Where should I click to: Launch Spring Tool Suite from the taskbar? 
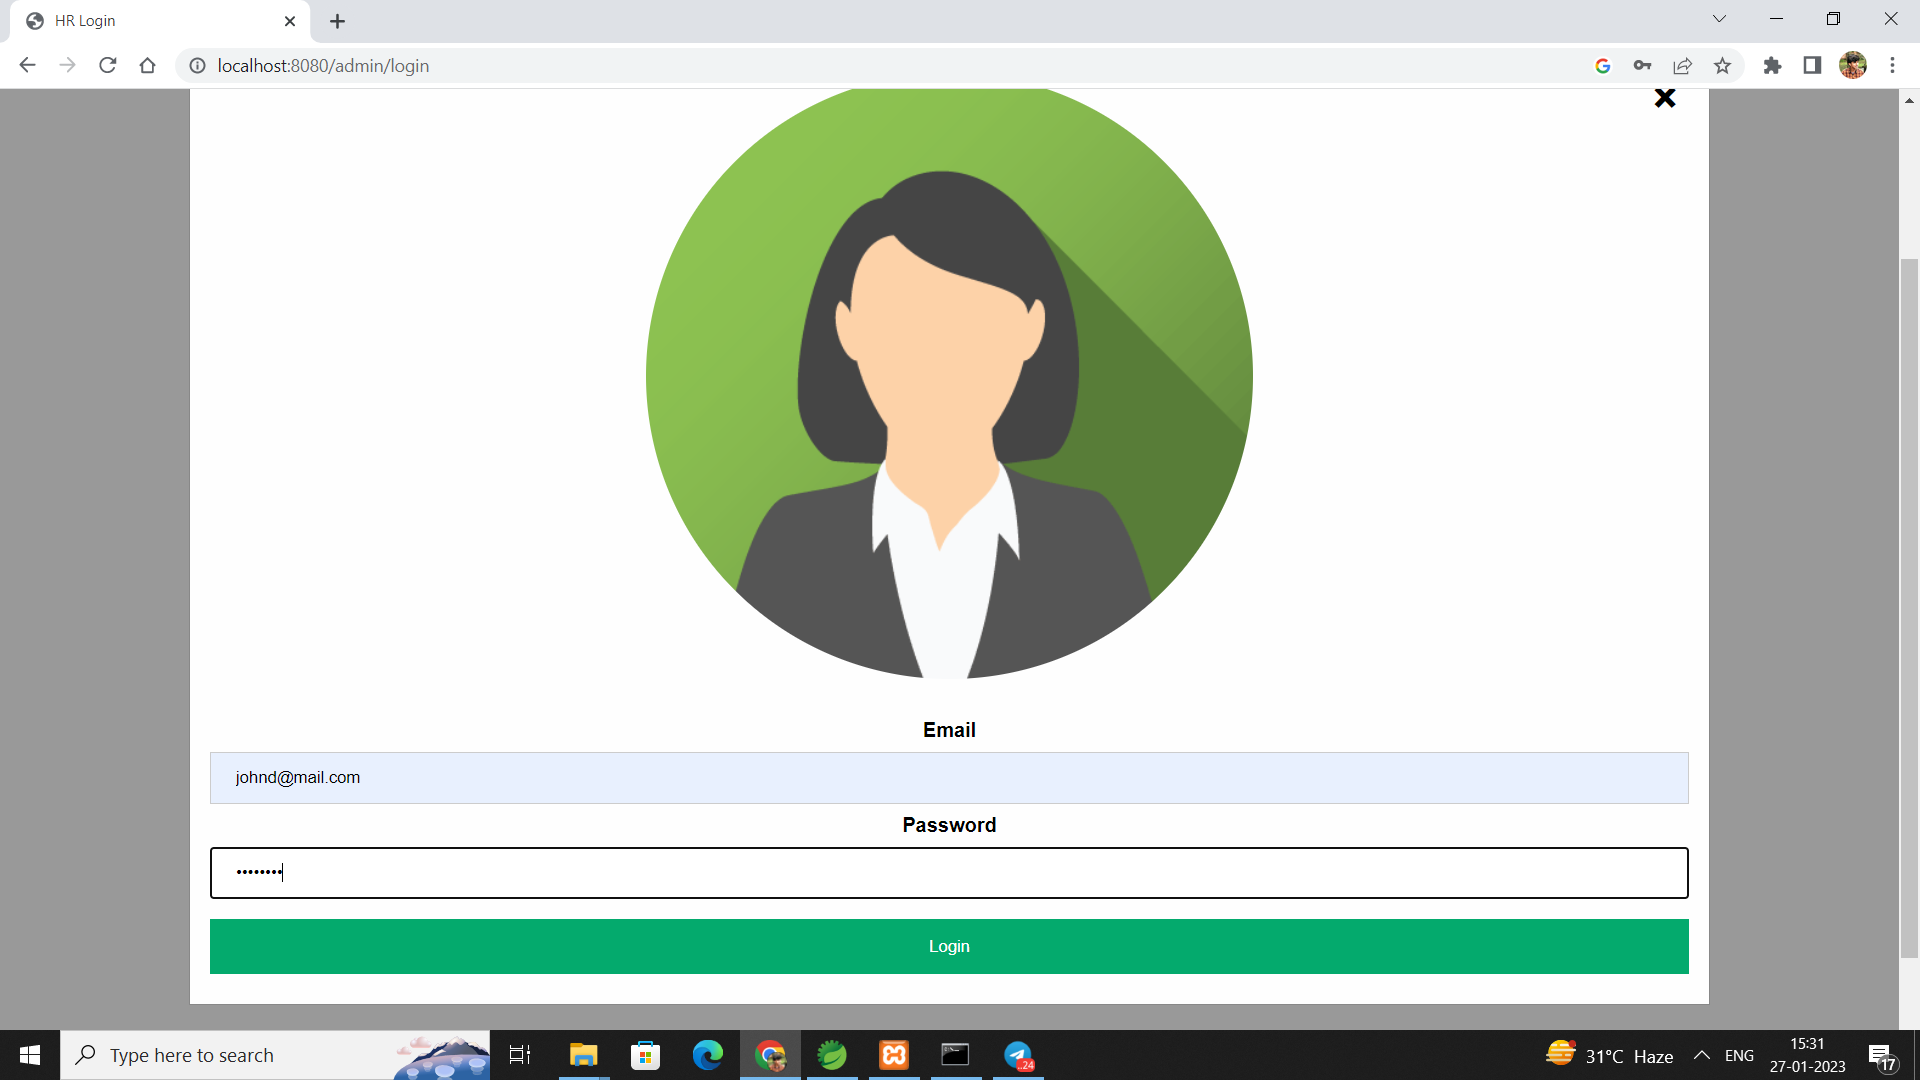point(833,1055)
